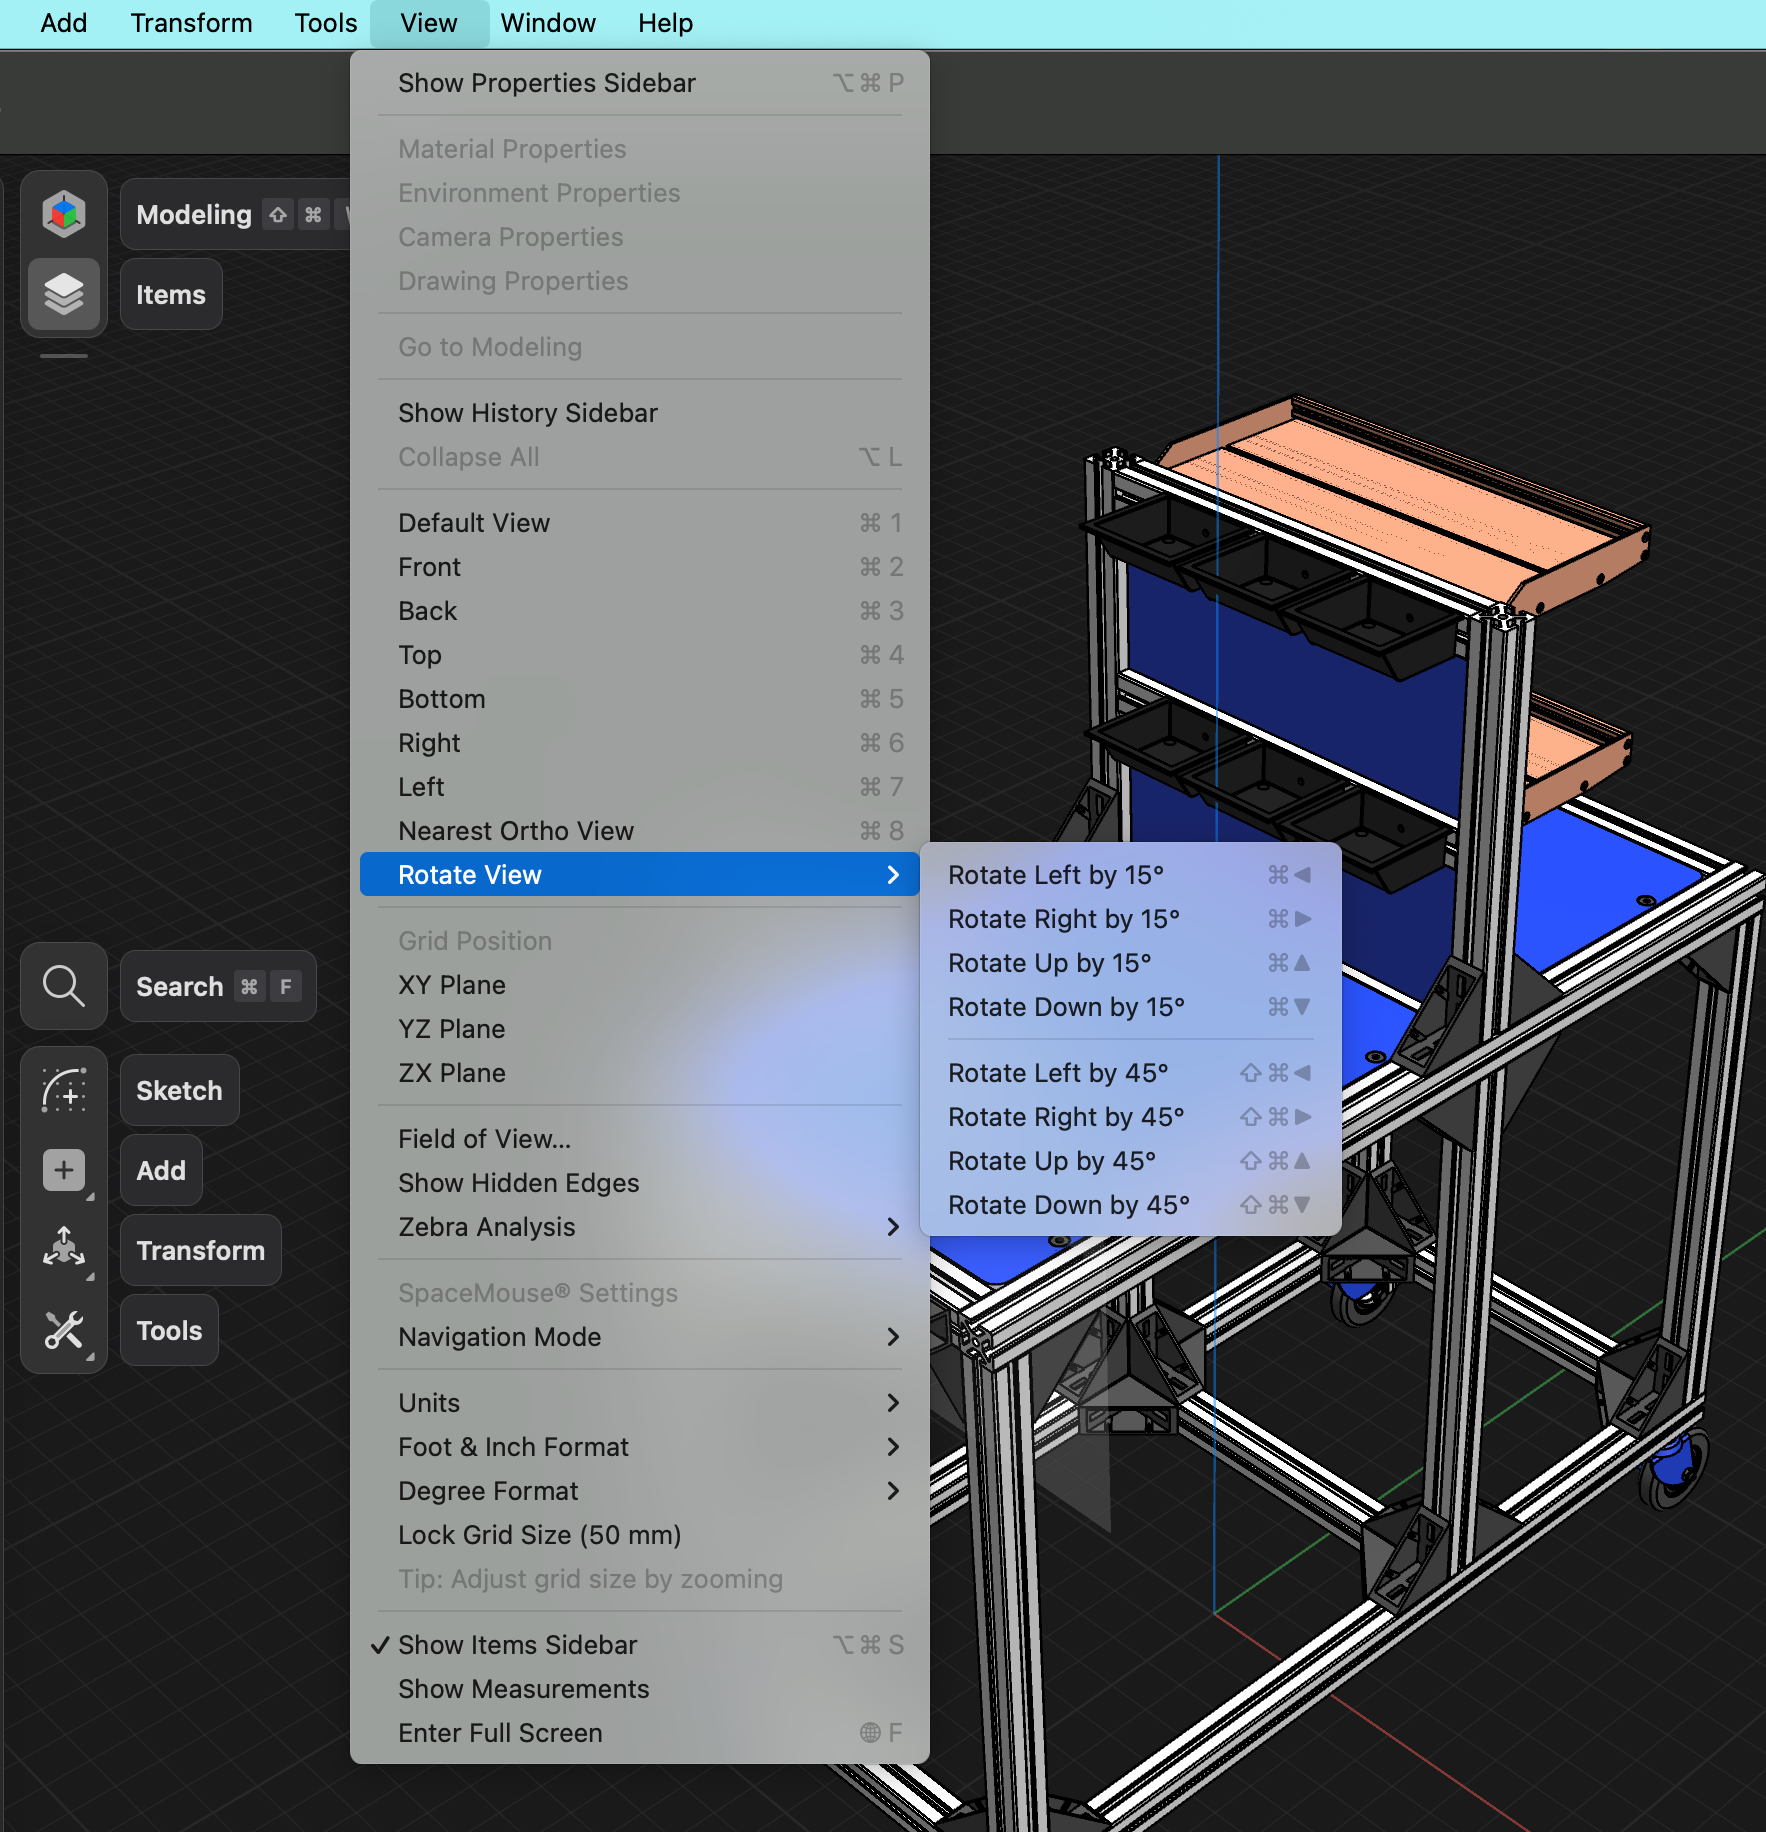Viewport: 1766px width, 1832px height.
Task: Set grid position to YZ Plane
Action: tap(640, 1029)
